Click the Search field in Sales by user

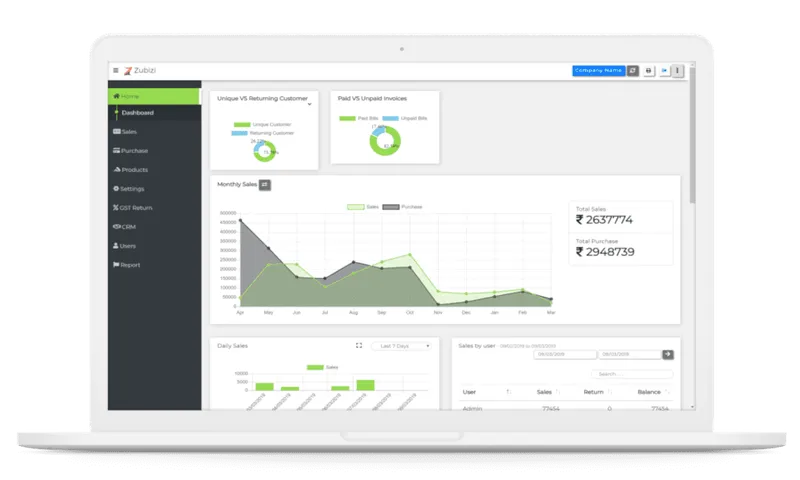[632, 374]
